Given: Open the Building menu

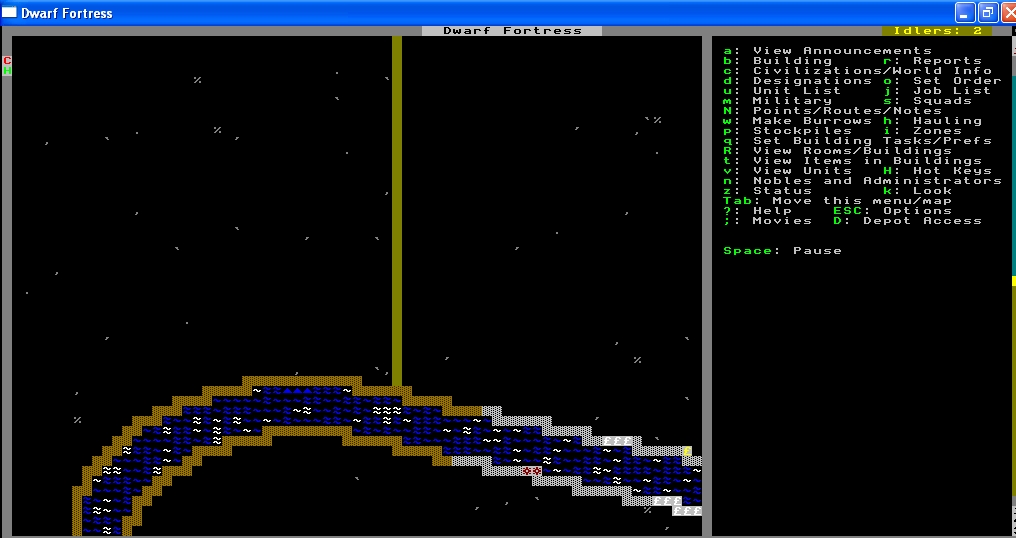Looking at the screenshot, I should pyautogui.click(x=792, y=61).
